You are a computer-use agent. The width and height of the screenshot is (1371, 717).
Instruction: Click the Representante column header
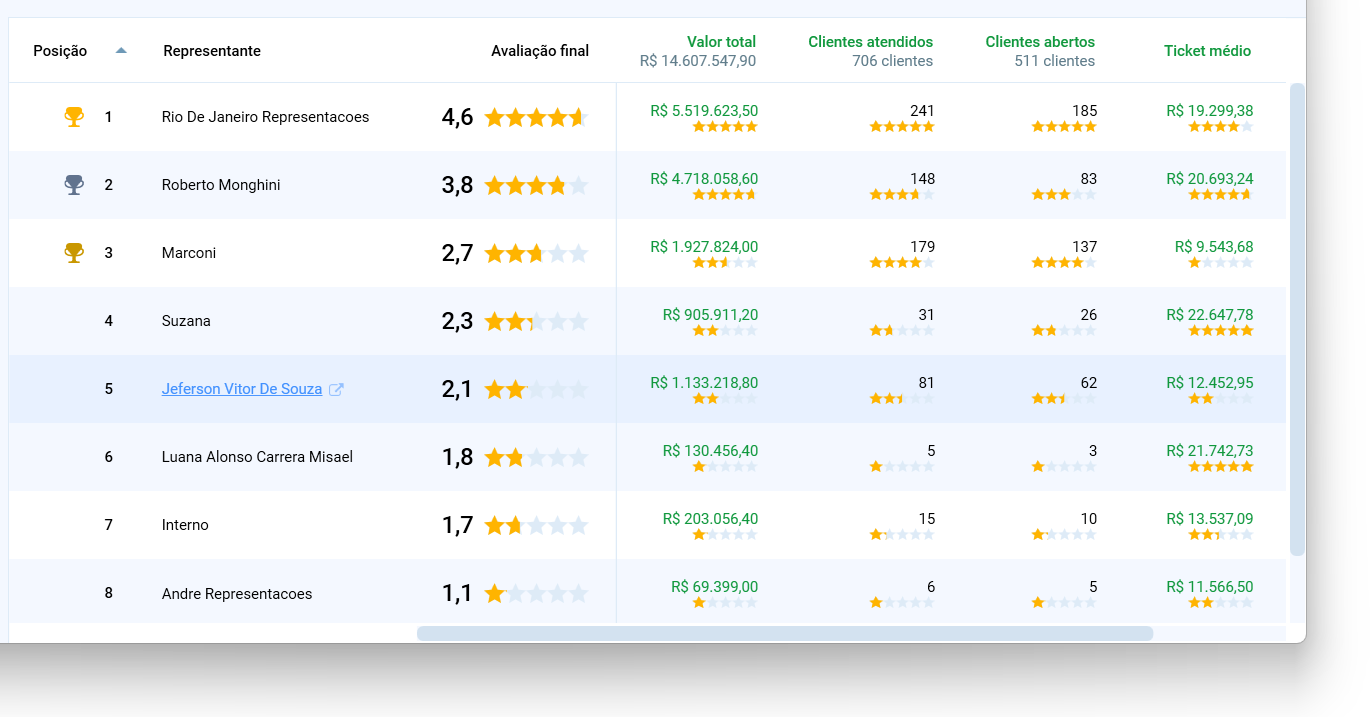pos(212,51)
